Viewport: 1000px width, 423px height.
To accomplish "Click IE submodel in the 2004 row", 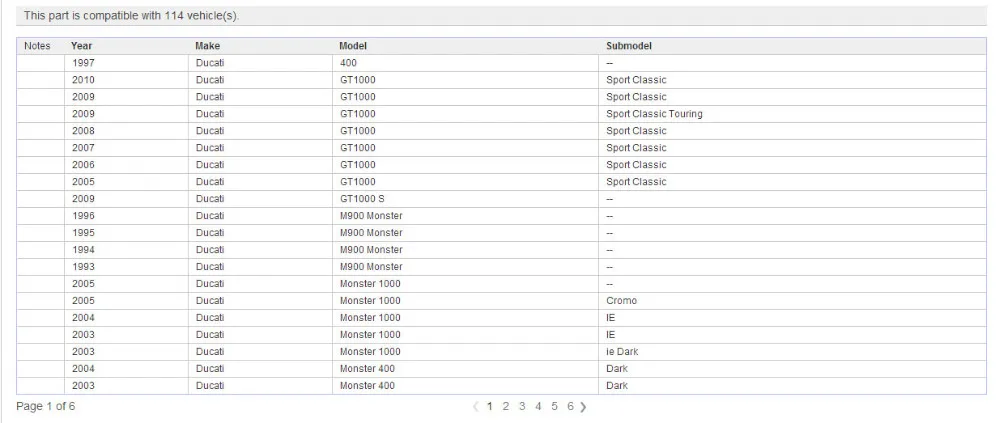I will tap(611, 318).
